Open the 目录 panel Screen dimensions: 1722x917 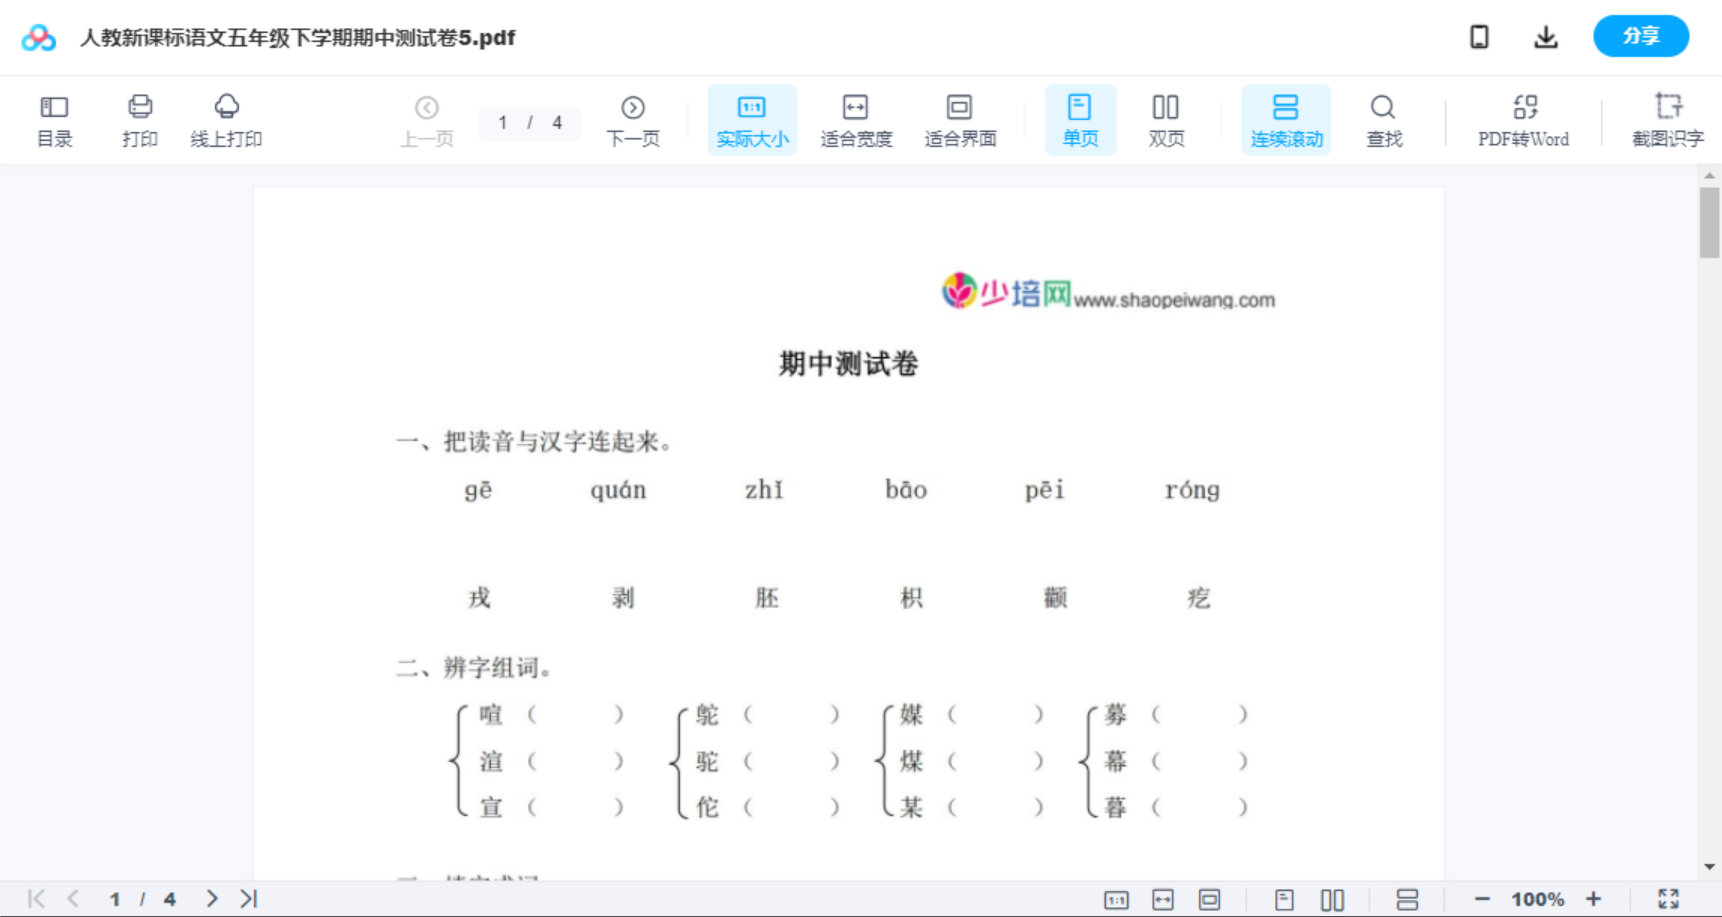point(54,119)
